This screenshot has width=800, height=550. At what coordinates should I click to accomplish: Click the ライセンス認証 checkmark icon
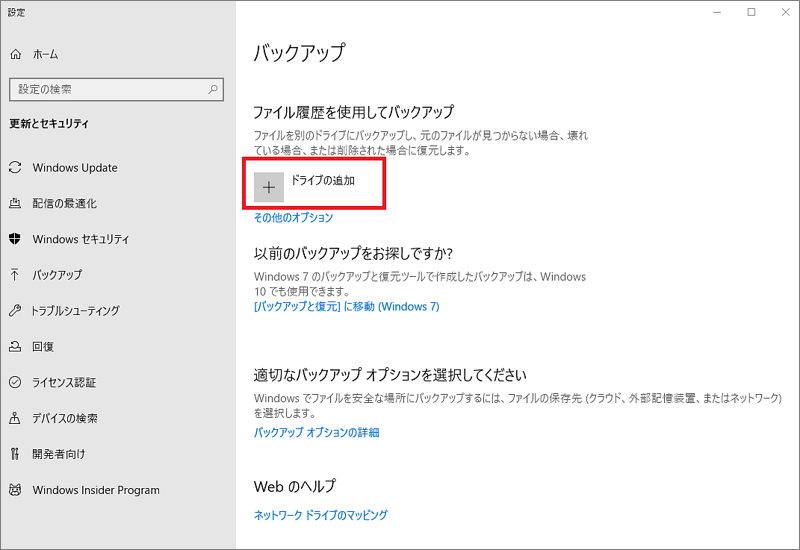[15, 382]
